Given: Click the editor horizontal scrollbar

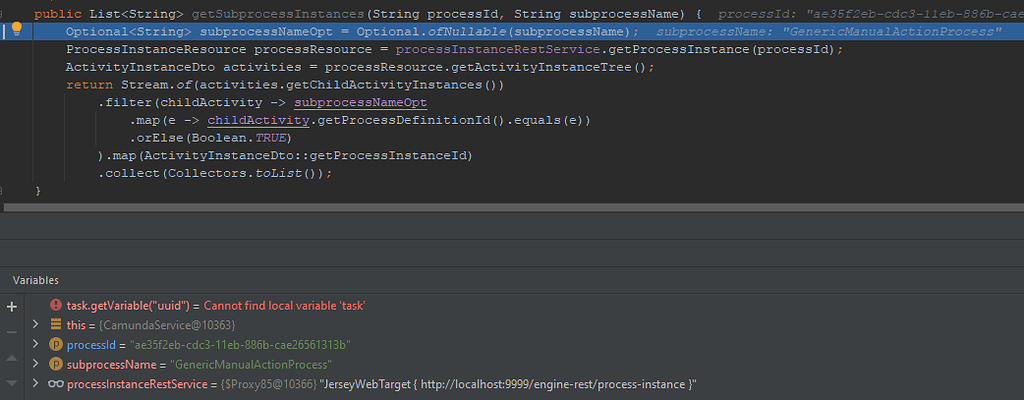Looking at the screenshot, I should [x=500, y=208].
